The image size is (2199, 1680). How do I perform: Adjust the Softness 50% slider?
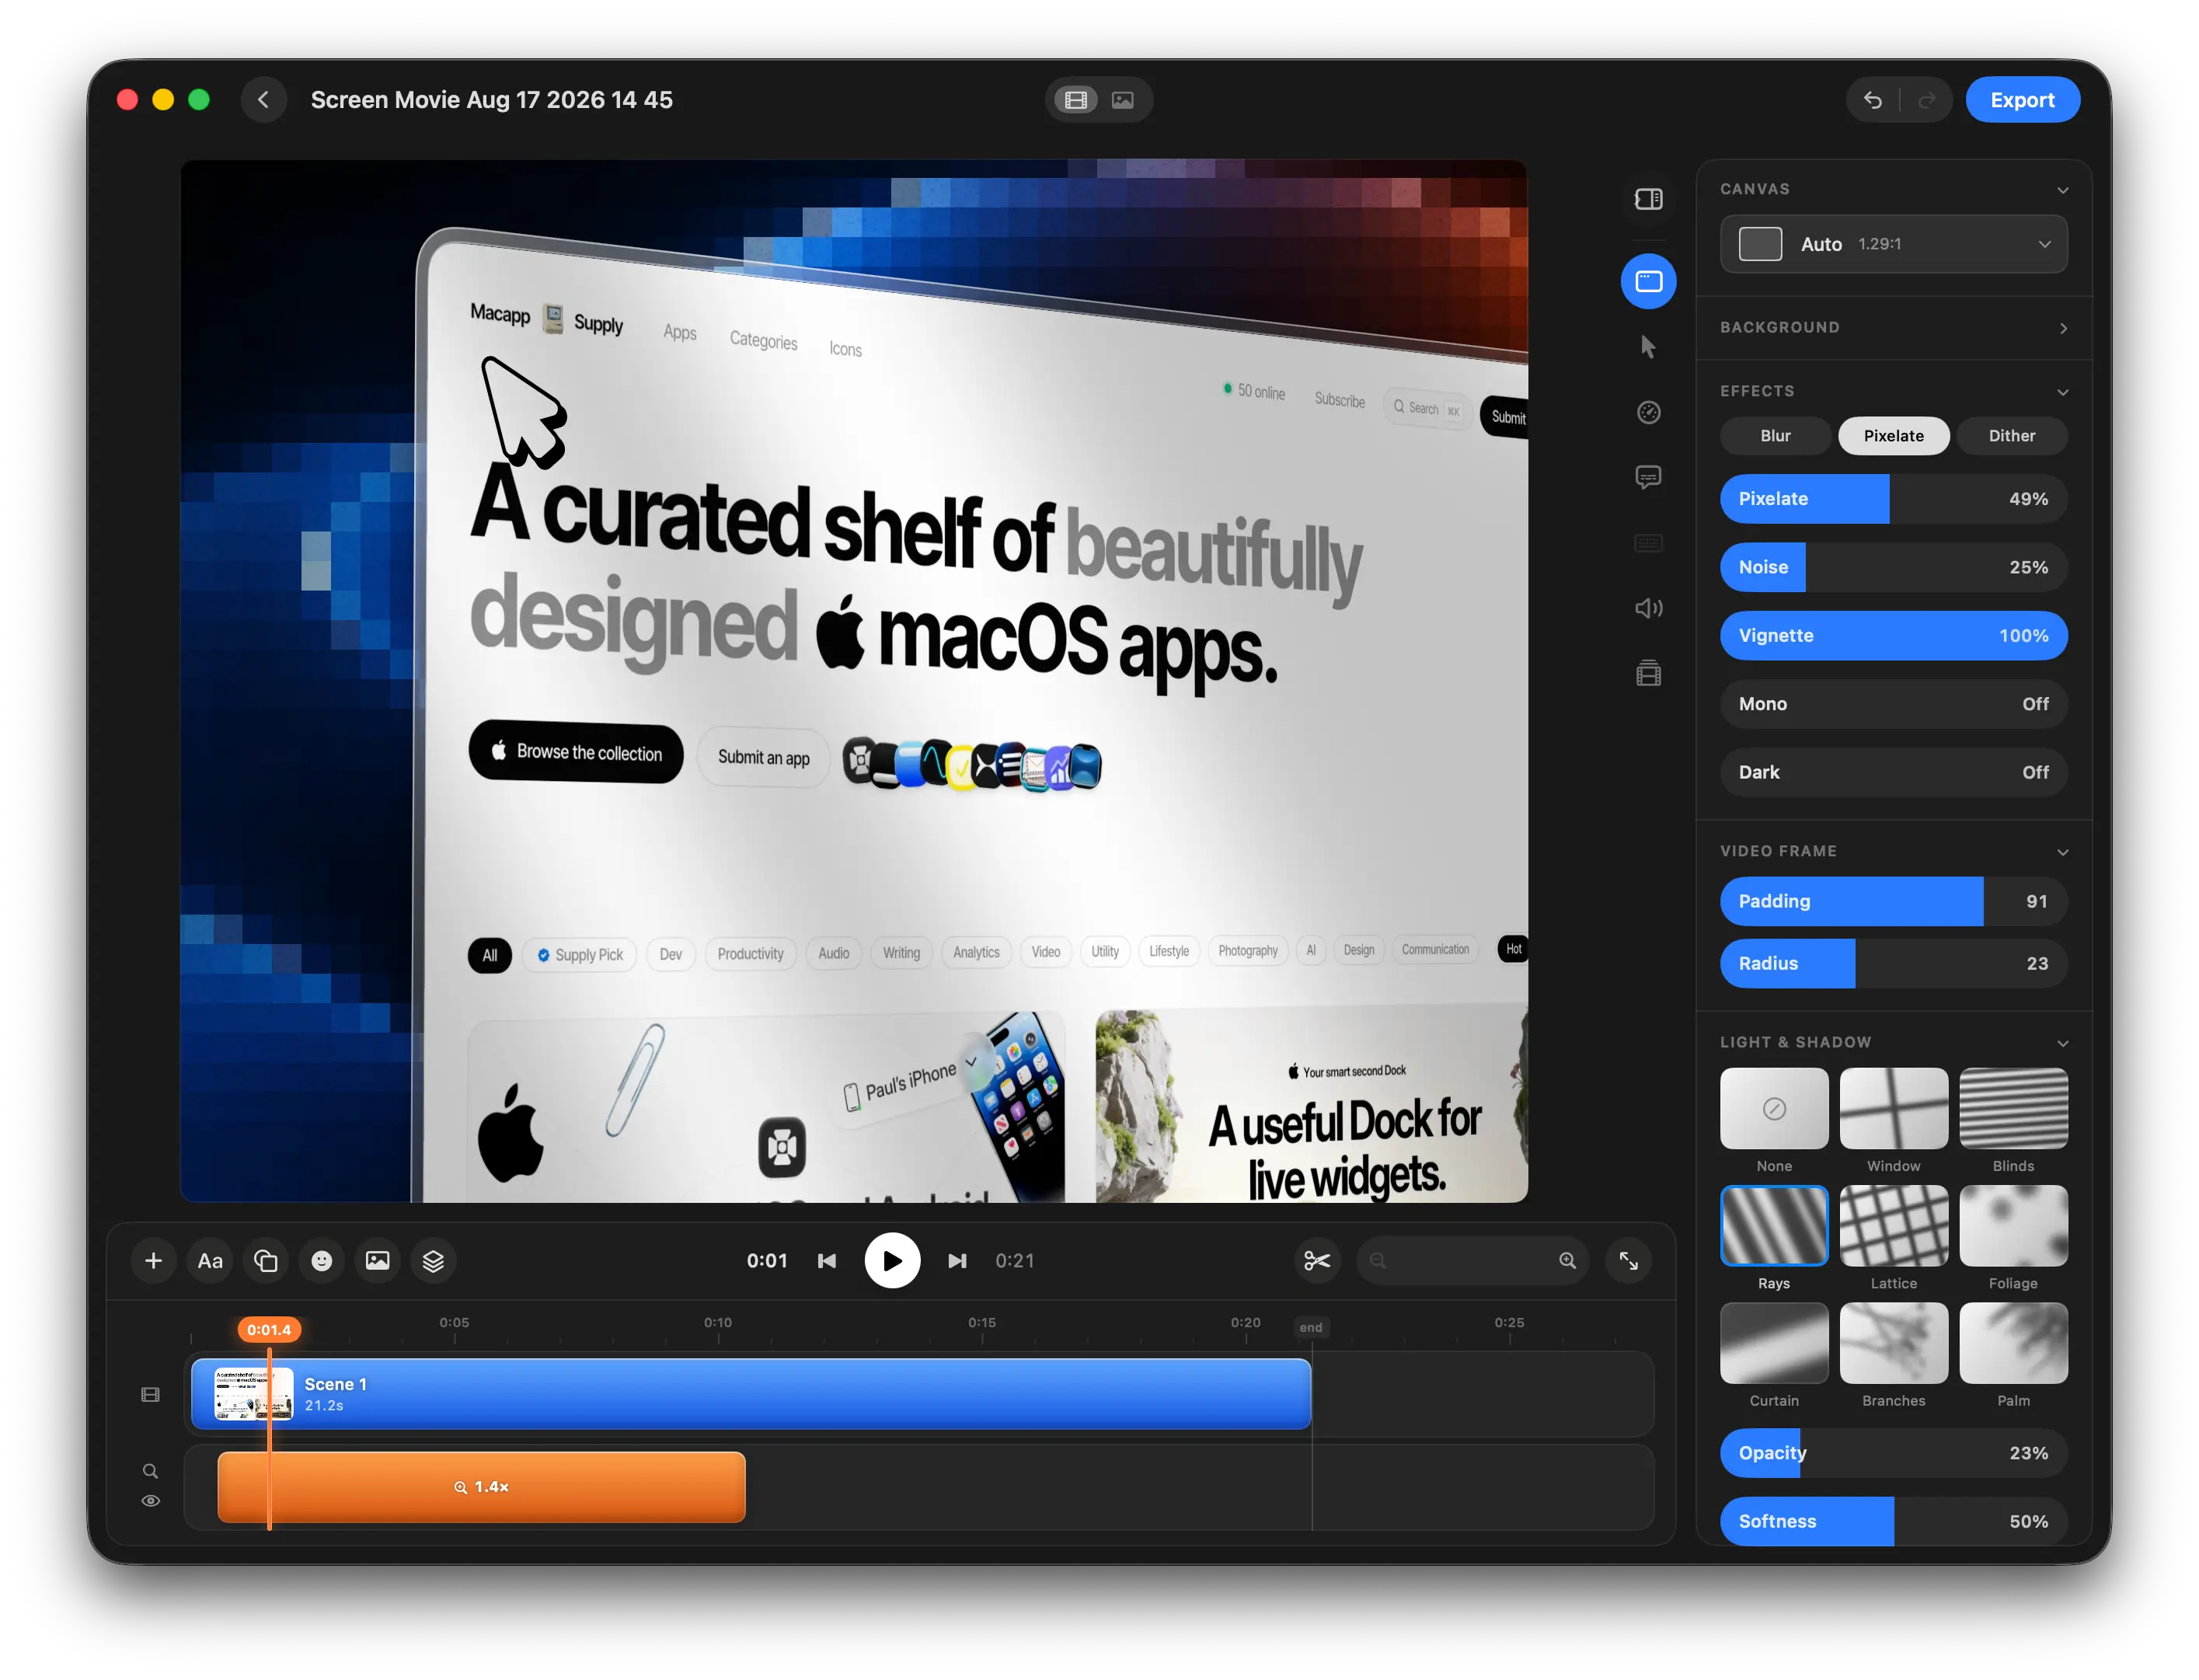click(x=1894, y=1521)
